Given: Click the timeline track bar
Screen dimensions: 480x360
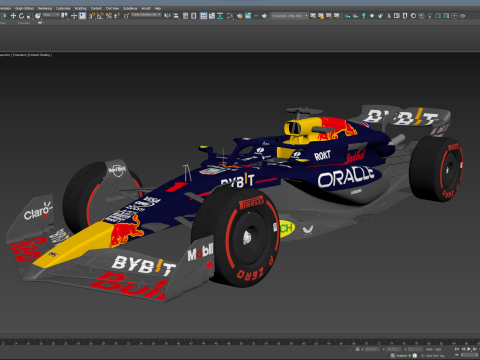Looking at the screenshot, I should click(x=240, y=342).
